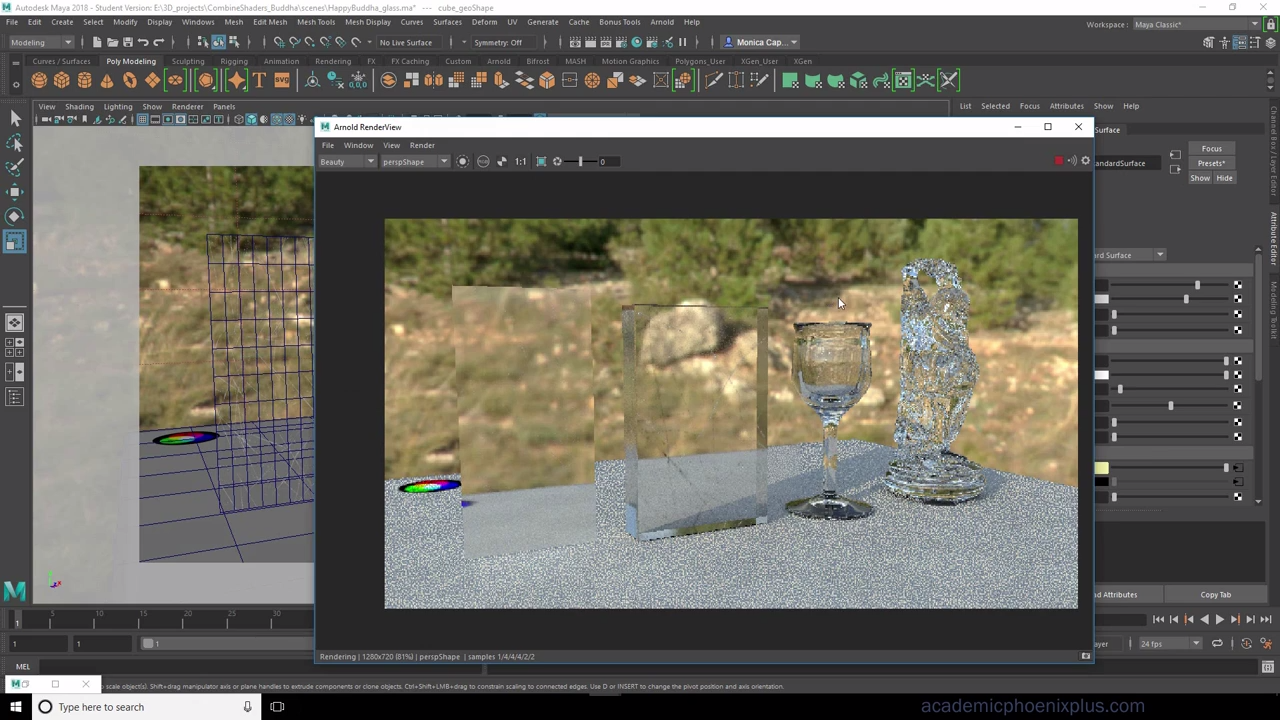
Task: Click the polygon Type text tool
Action: [259, 81]
